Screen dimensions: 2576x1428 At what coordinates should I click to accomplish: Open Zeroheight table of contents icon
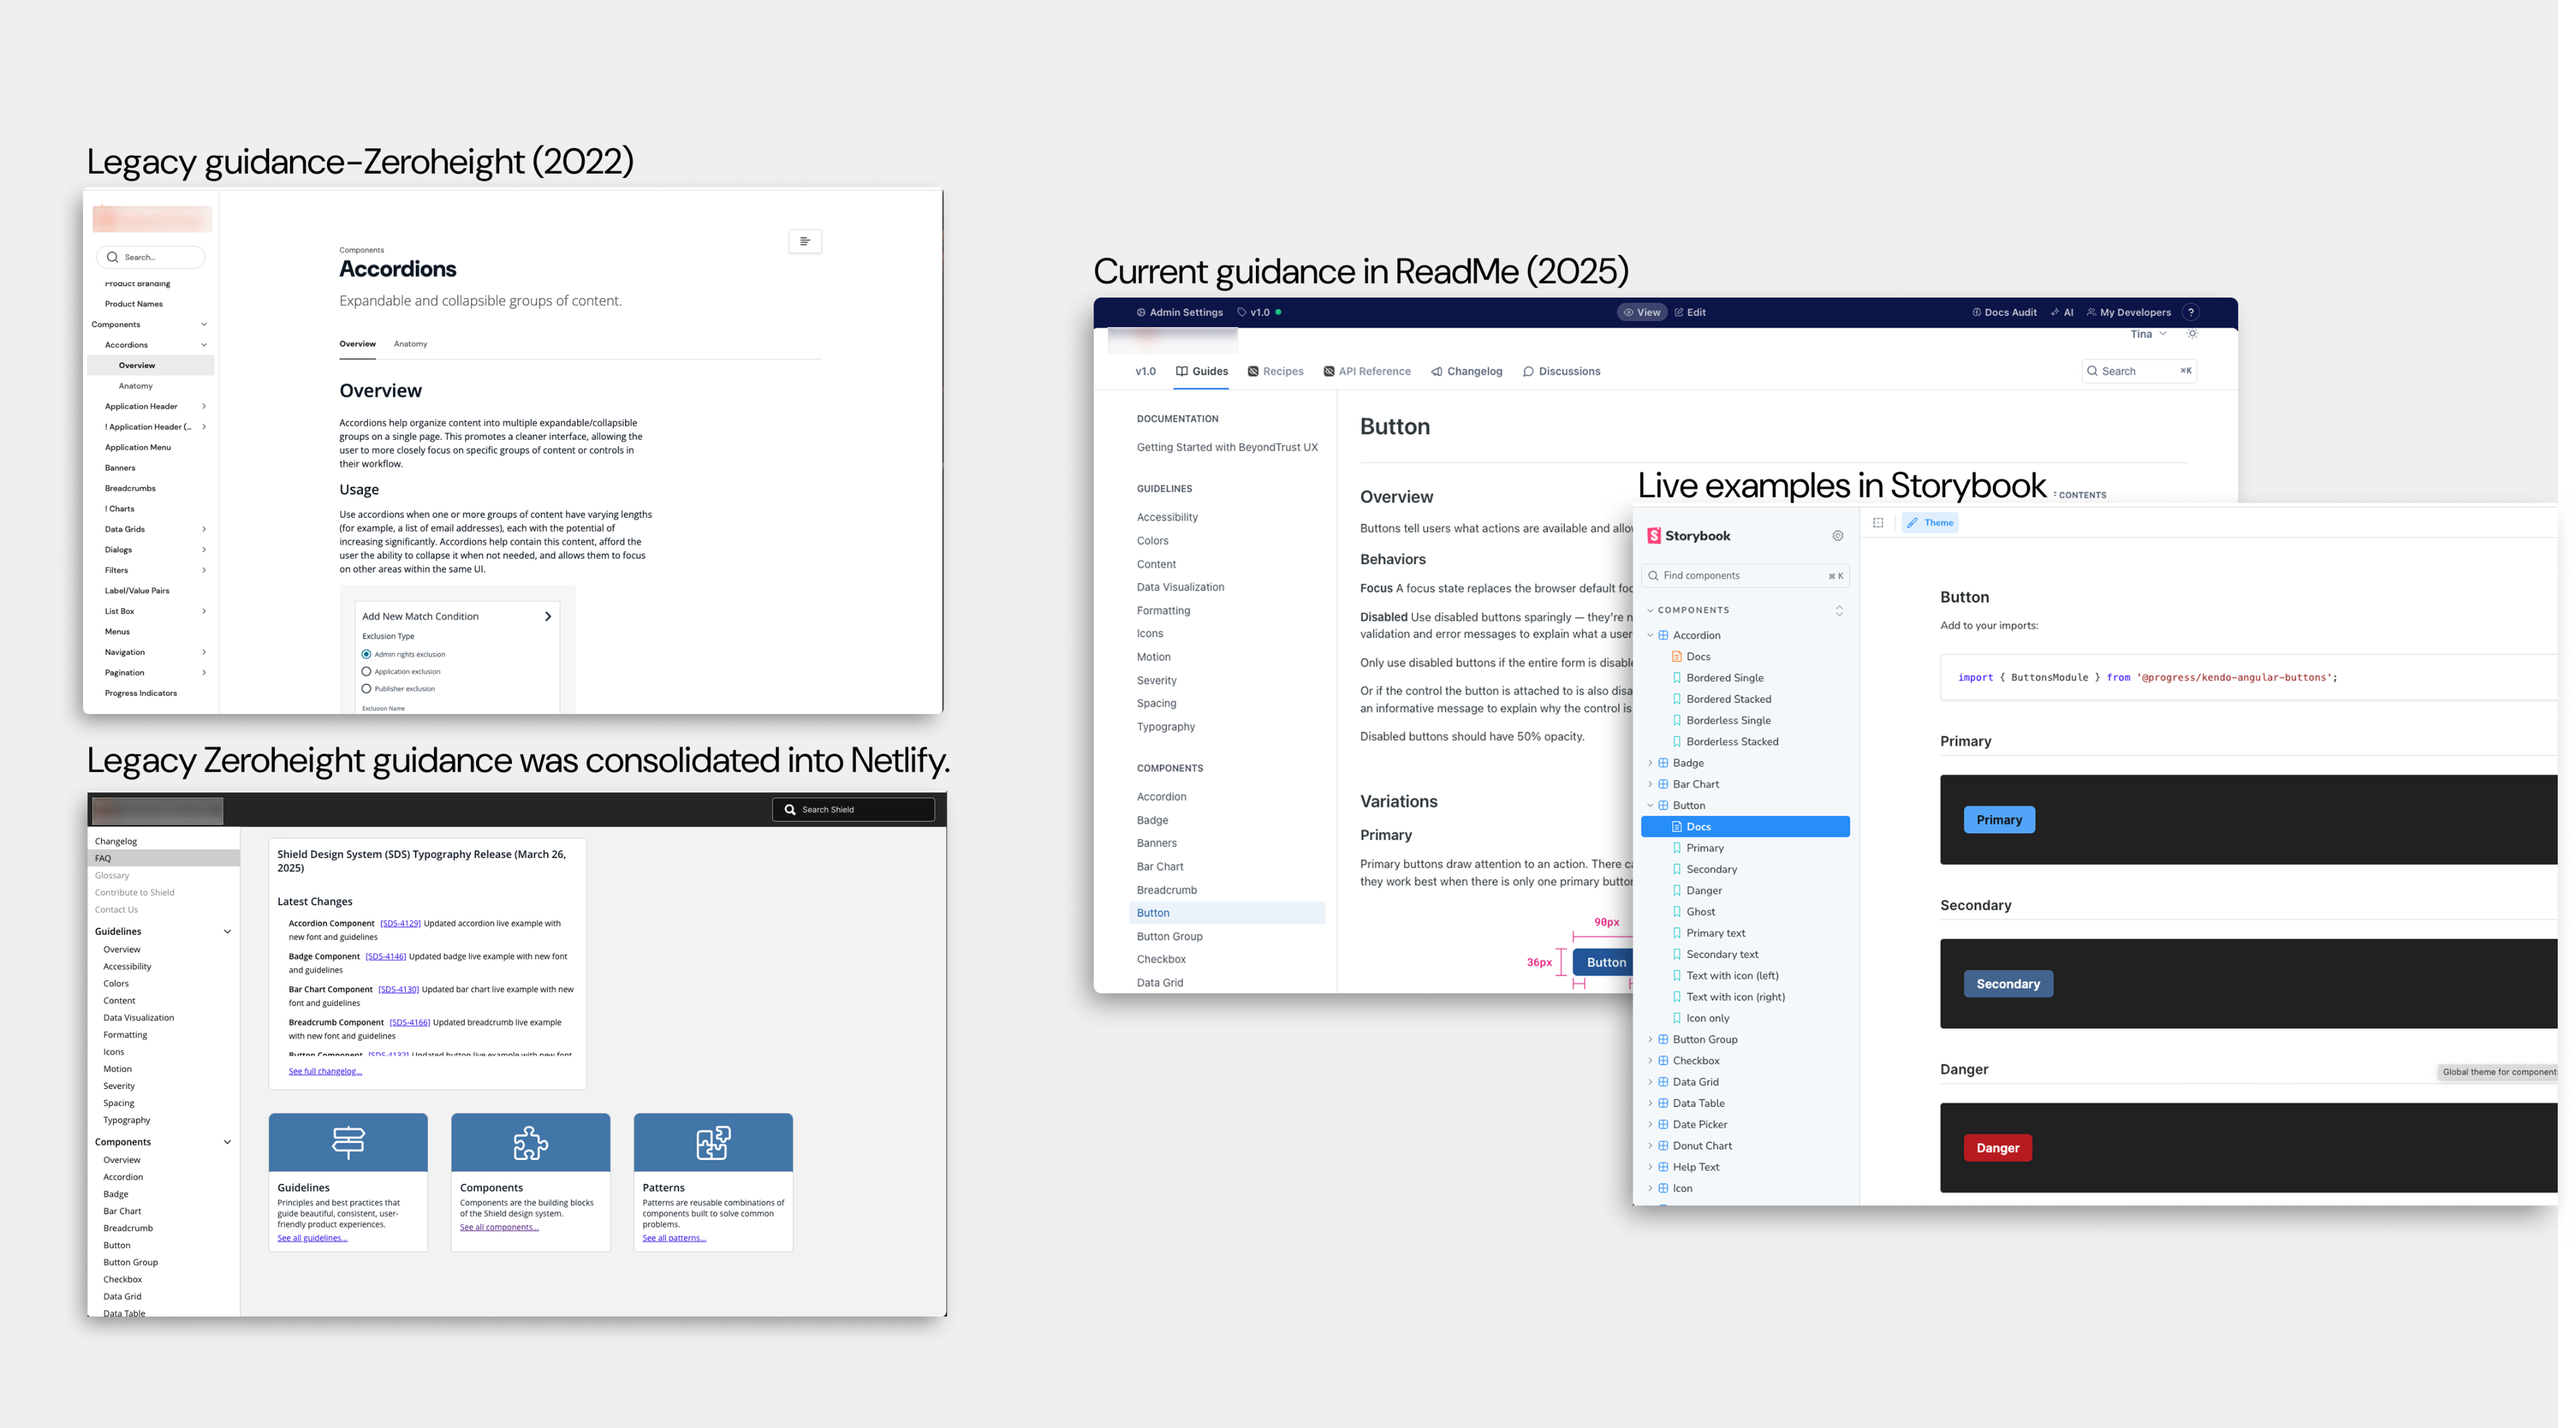(805, 241)
